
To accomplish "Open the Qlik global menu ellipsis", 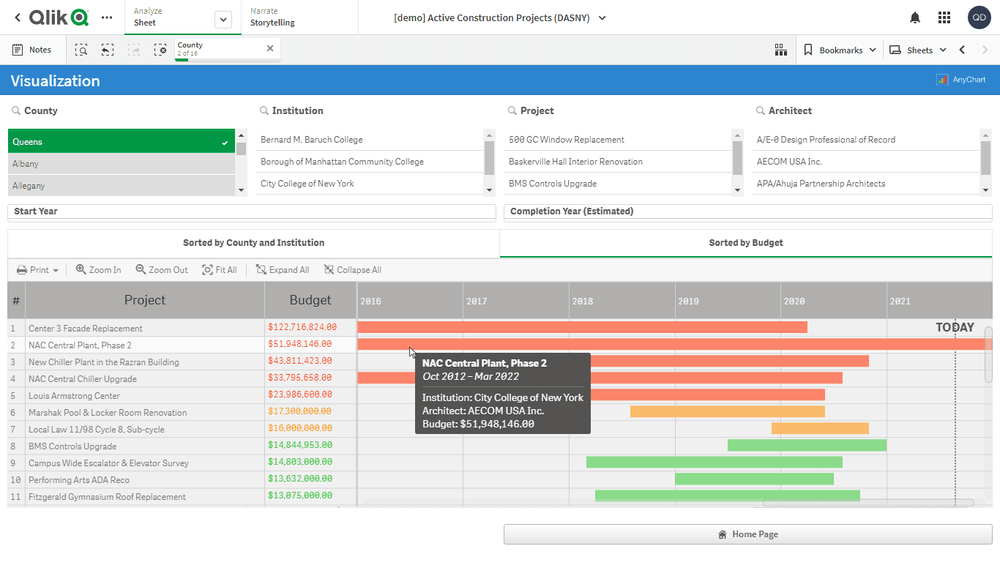I will (107, 18).
